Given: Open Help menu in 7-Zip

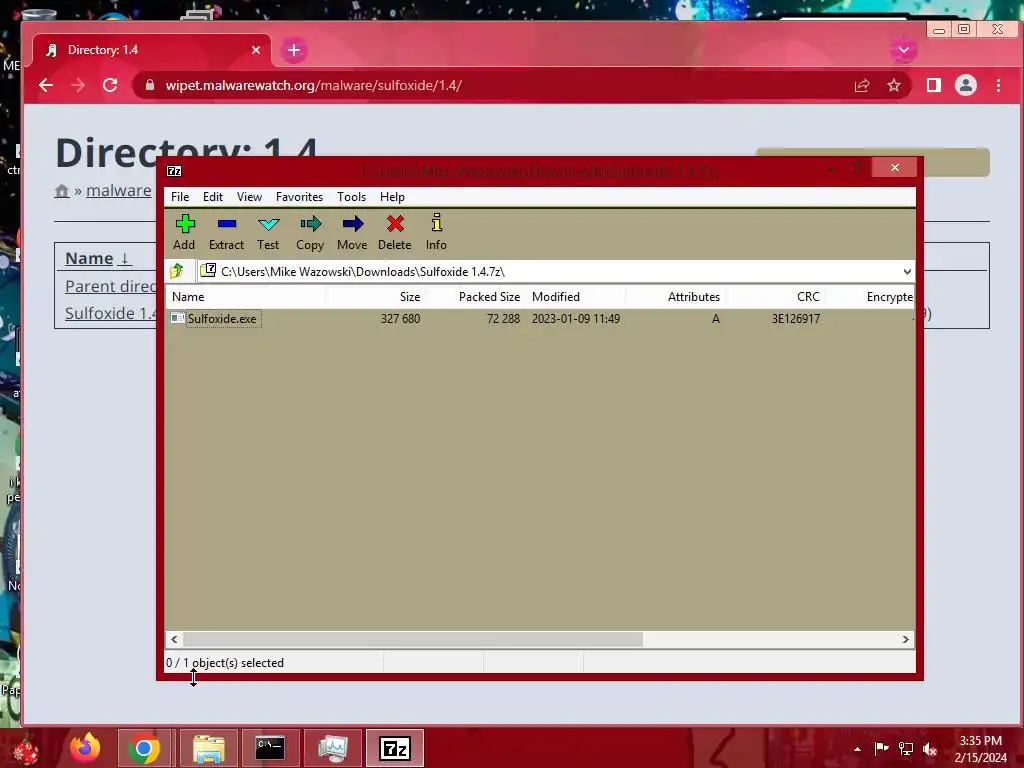Looking at the screenshot, I should [392, 197].
